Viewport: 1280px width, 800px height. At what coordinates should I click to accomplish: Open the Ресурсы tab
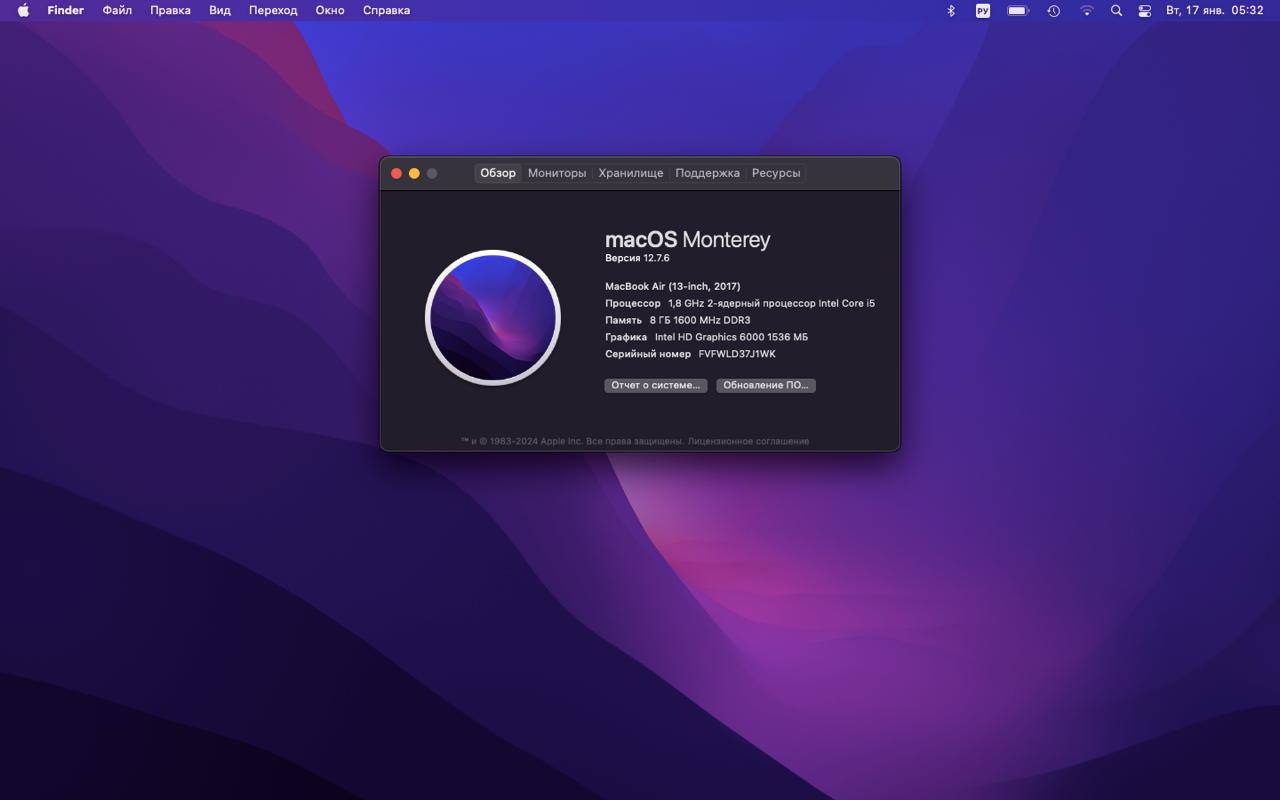pyautogui.click(x=776, y=172)
